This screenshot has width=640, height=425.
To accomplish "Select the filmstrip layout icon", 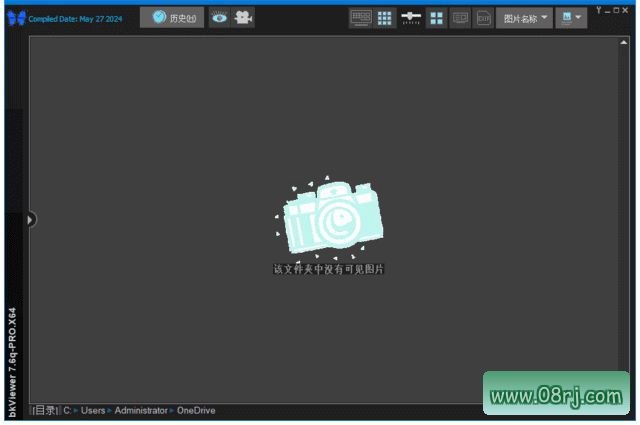I will tap(361, 18).
